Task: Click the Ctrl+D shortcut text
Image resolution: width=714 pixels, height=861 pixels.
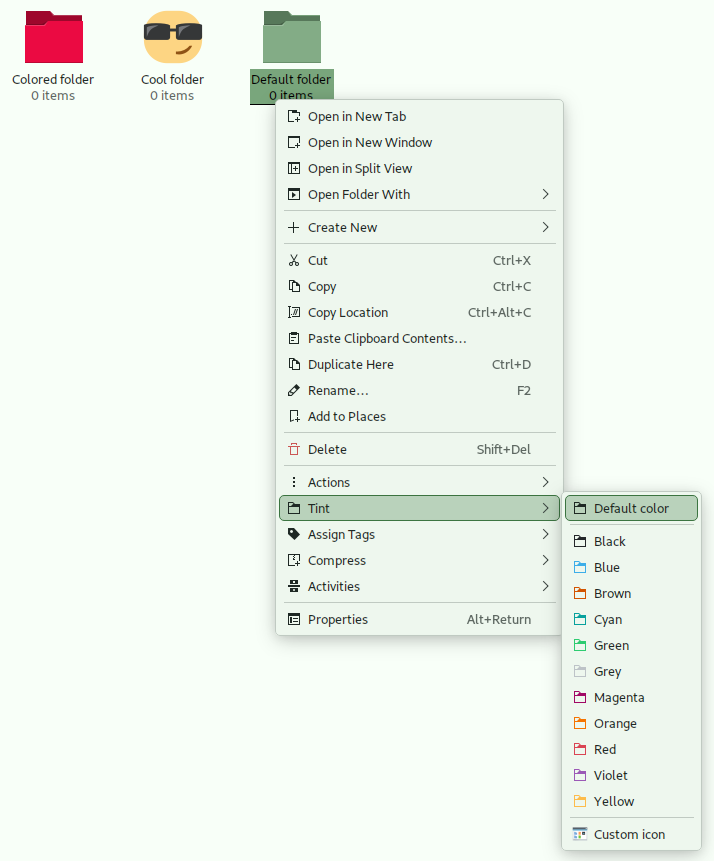Action: point(511,364)
